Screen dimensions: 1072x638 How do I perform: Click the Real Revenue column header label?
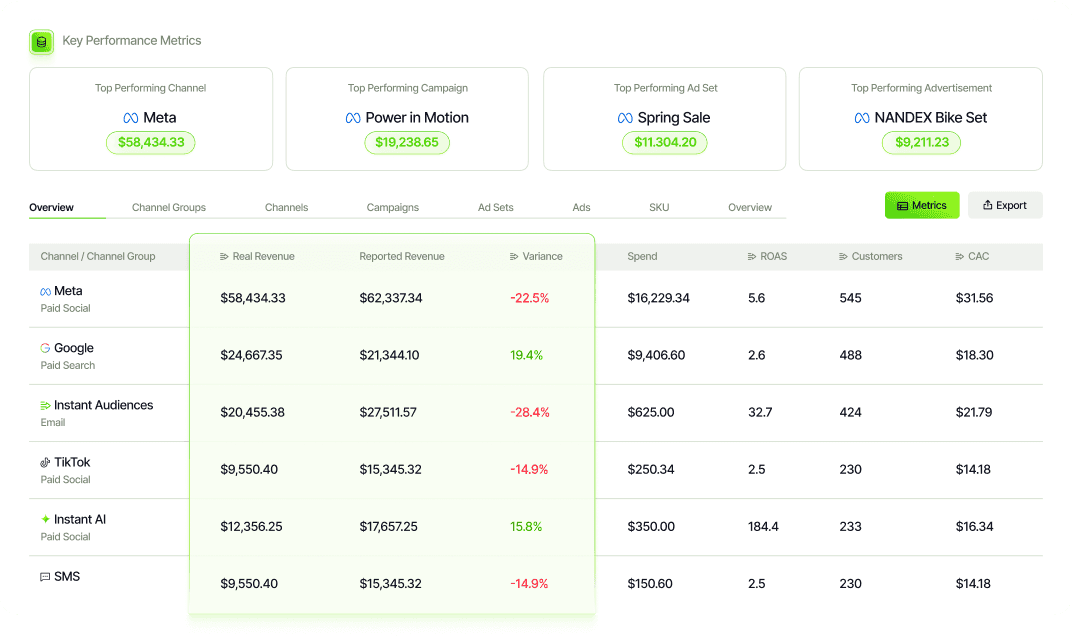[263, 256]
